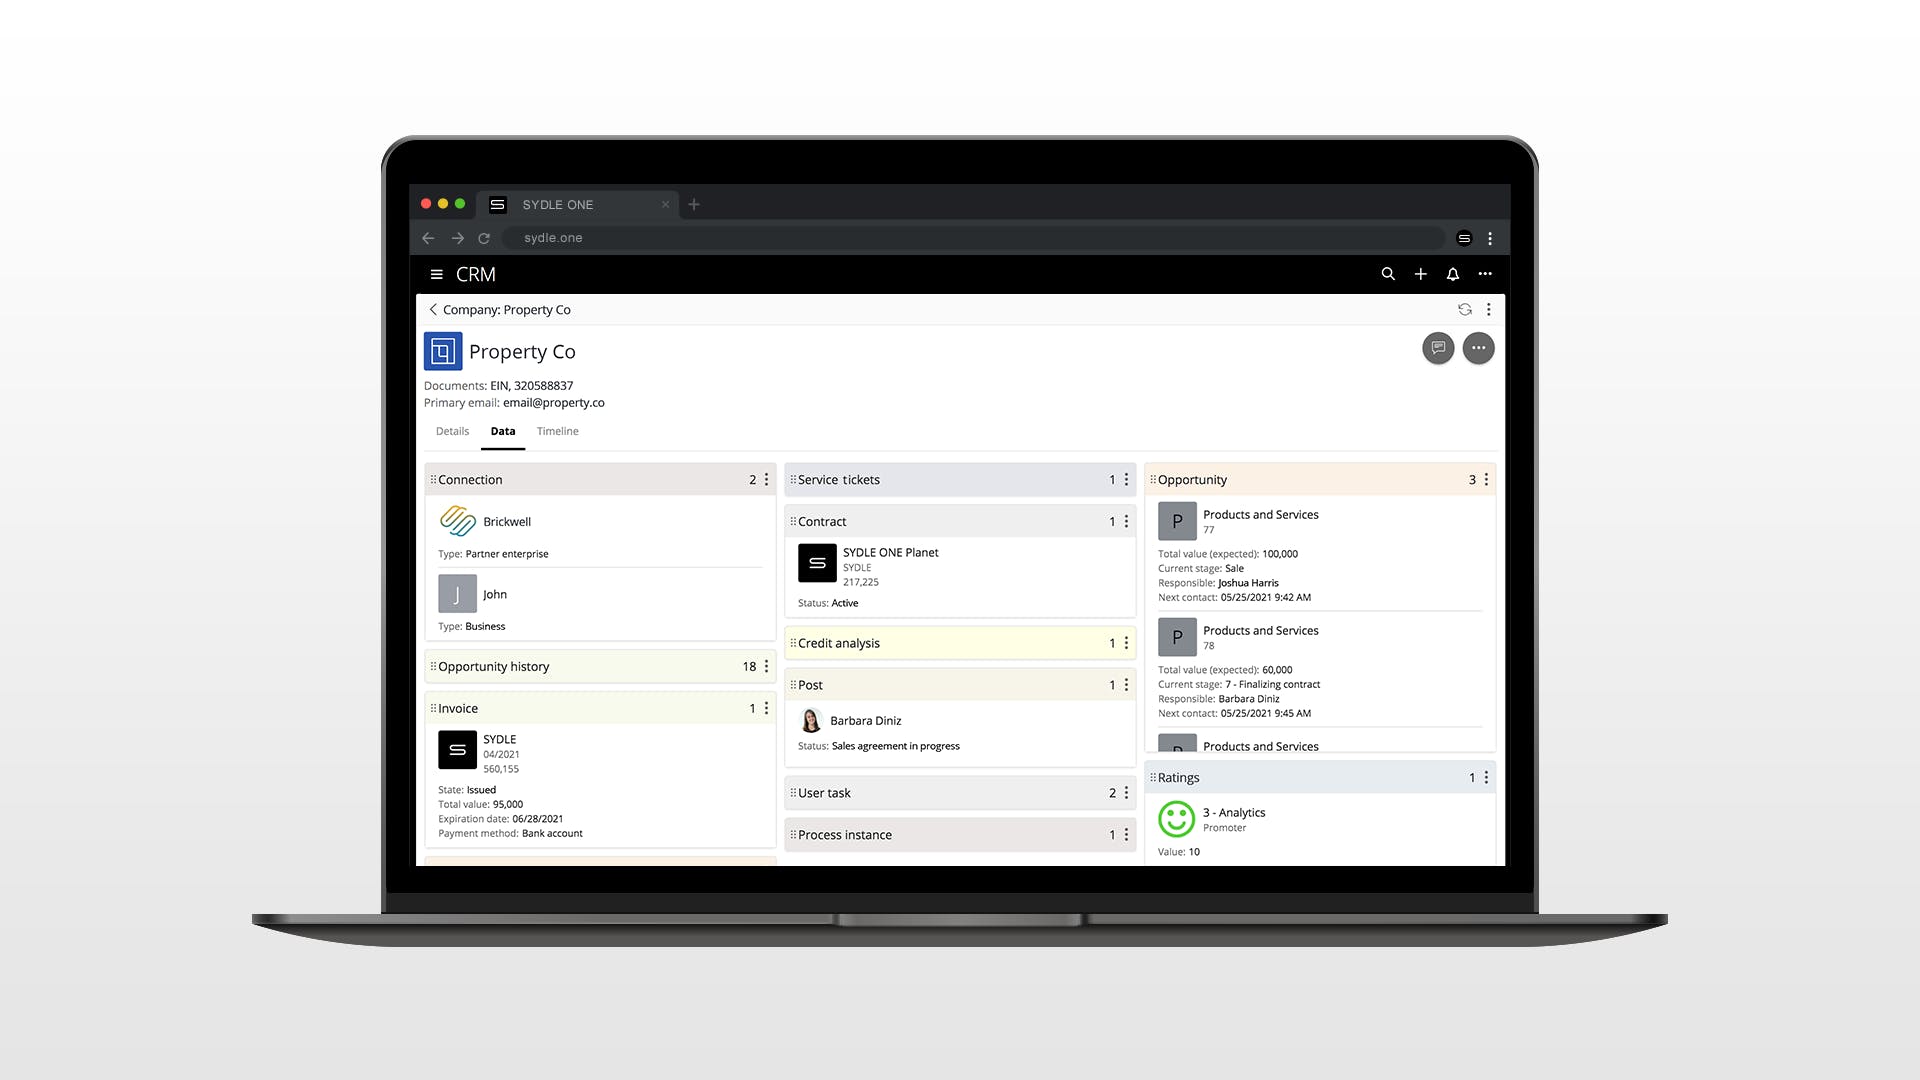Reload the page with browser refresh icon
The height and width of the screenshot is (1080, 1920).
click(x=484, y=238)
